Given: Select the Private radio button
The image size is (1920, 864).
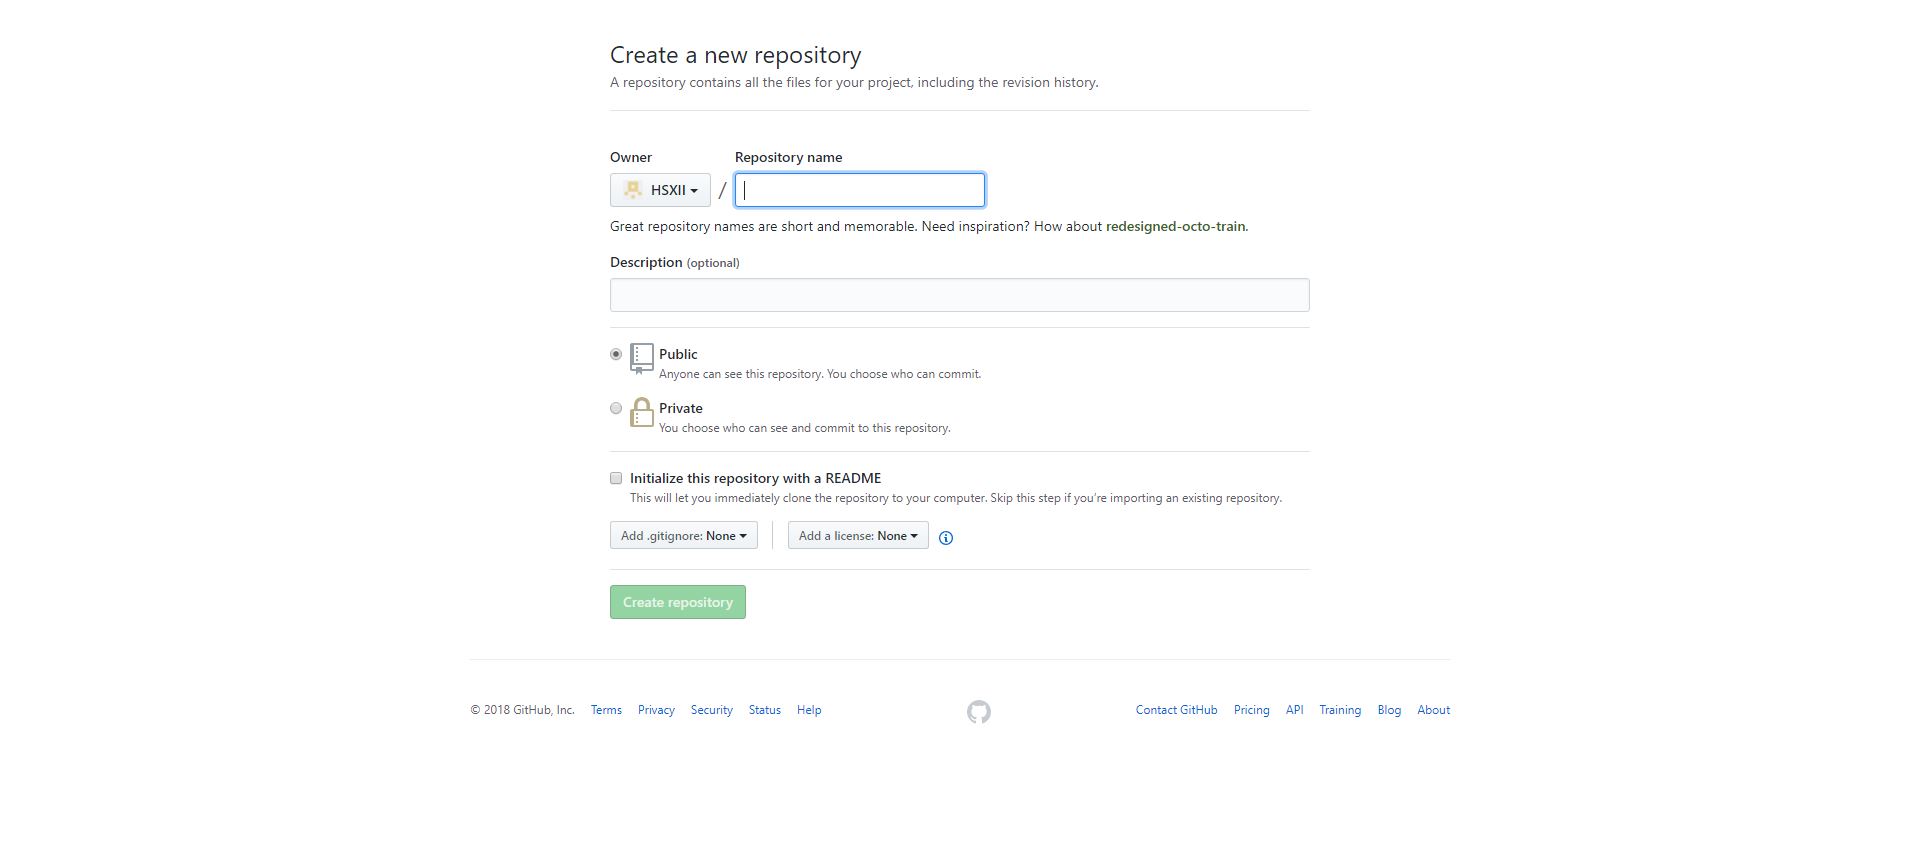Looking at the screenshot, I should [616, 408].
